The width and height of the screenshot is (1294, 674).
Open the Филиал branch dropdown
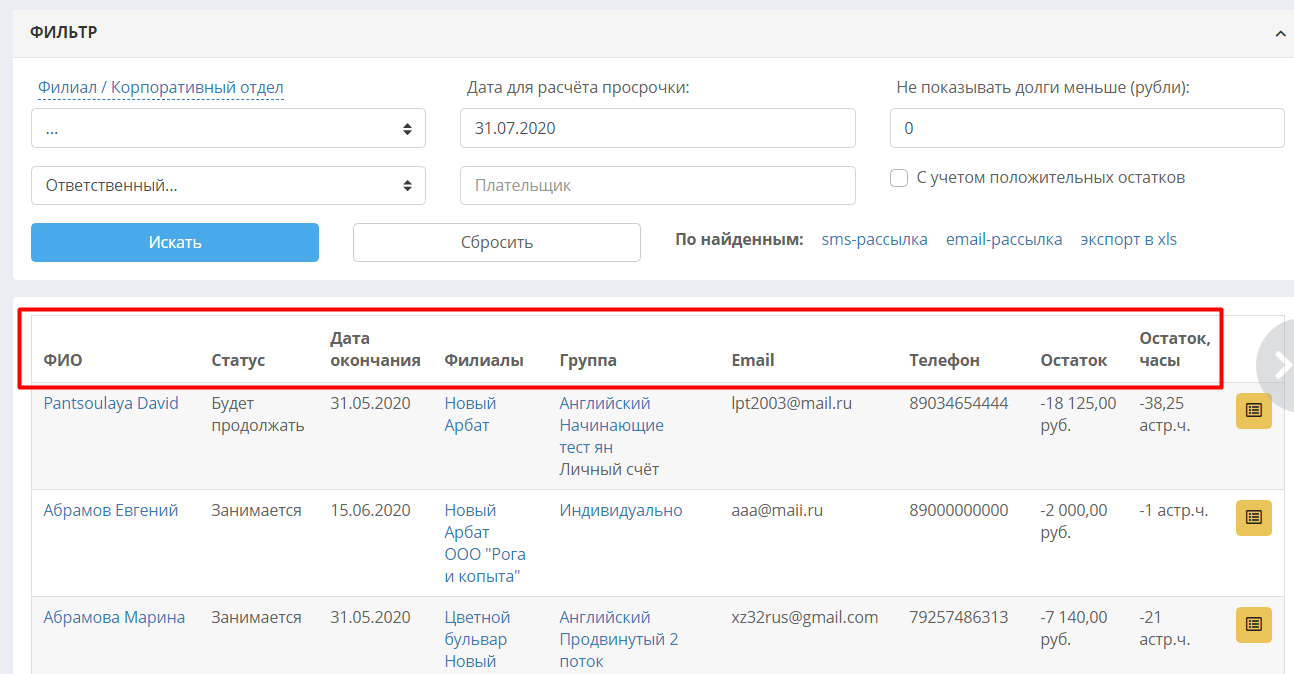pyautogui.click(x=228, y=128)
